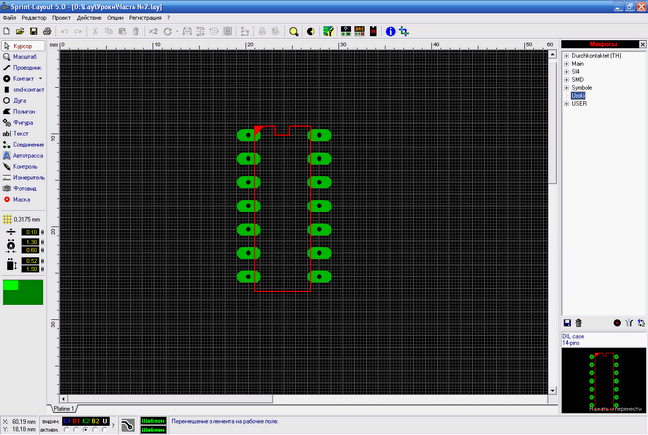
Task: Click pad hole diameter field 0.60
Action: click(30, 250)
